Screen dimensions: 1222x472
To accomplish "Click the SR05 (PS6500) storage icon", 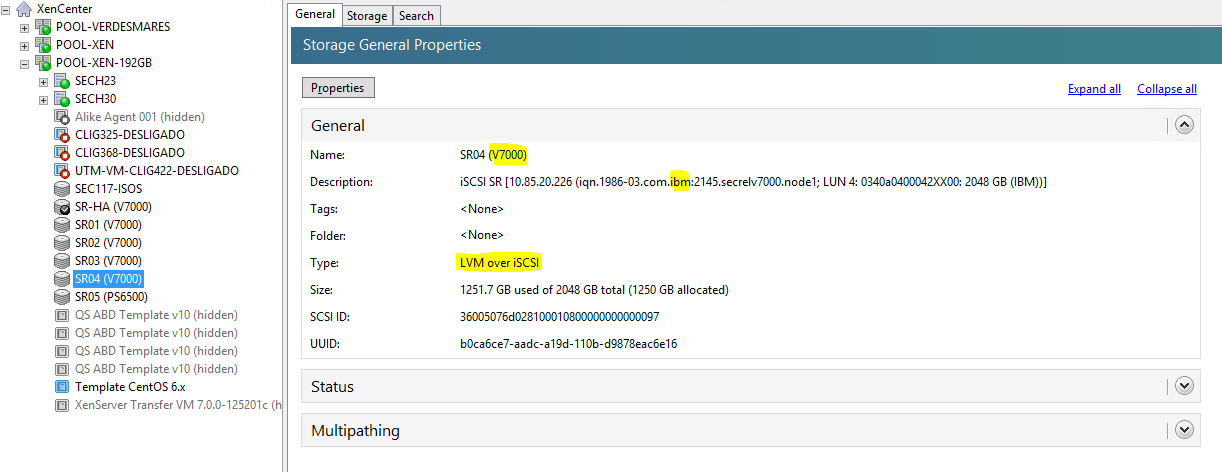I will (62, 297).
